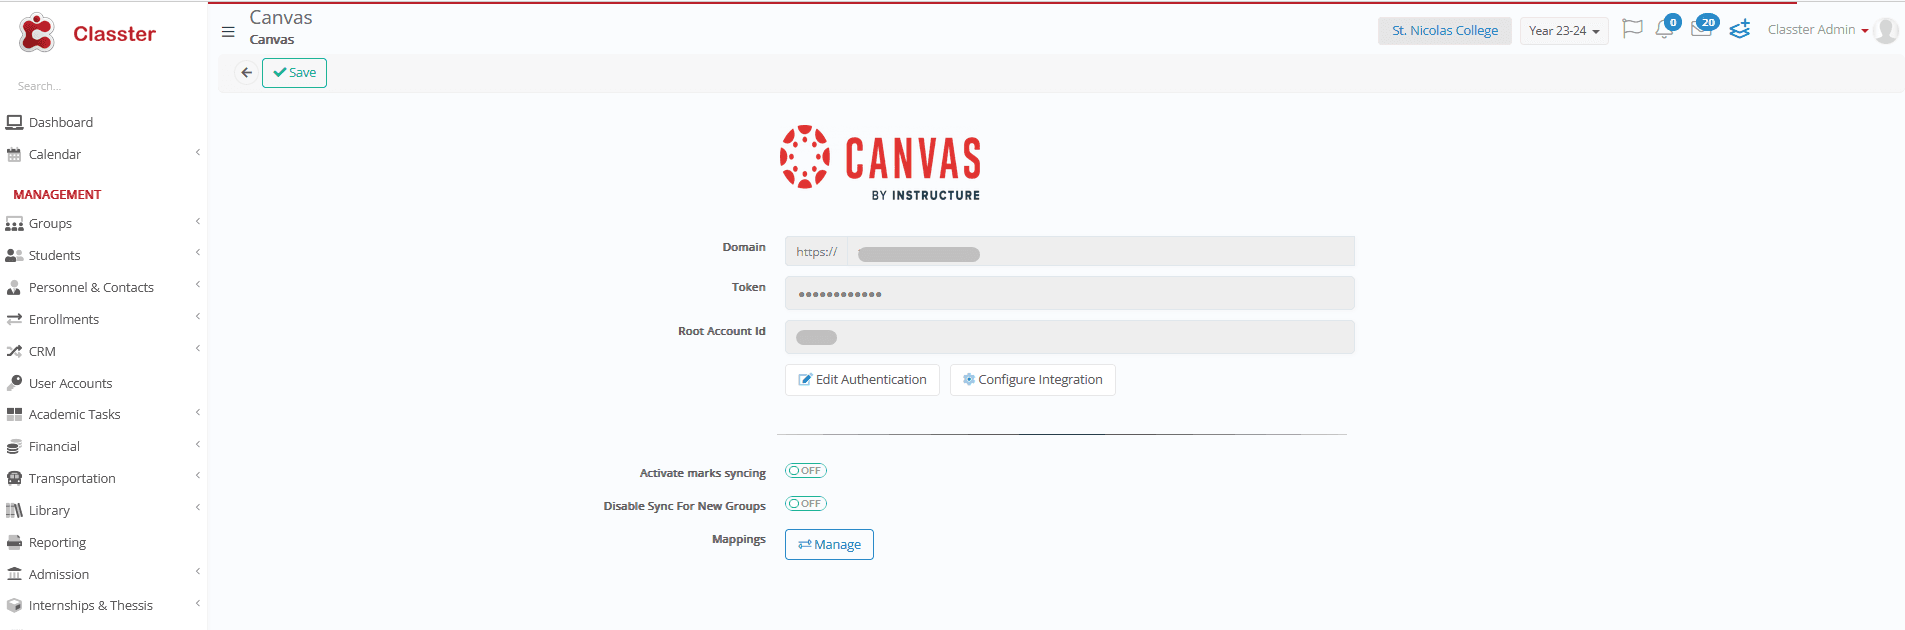Go back using the arrow button
The width and height of the screenshot is (1905, 630).
pos(246,73)
